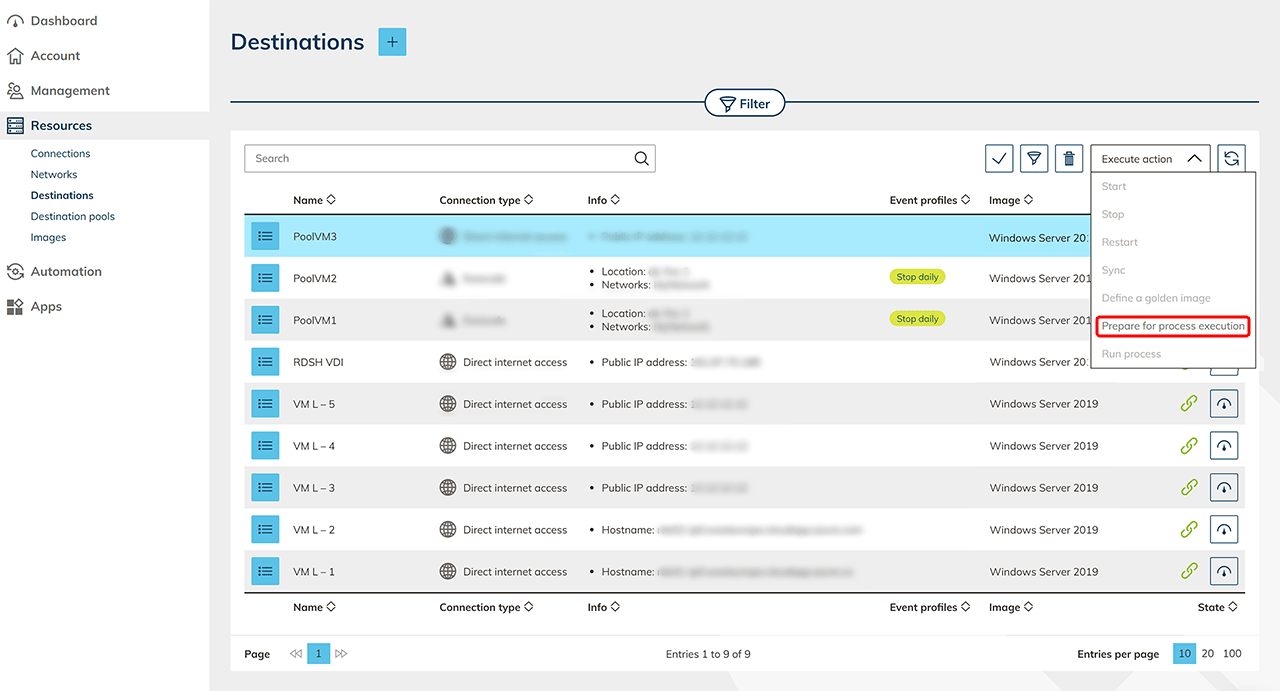Click the trash delete icon
Viewport: 1280px width, 691px height.
pos(1069,158)
